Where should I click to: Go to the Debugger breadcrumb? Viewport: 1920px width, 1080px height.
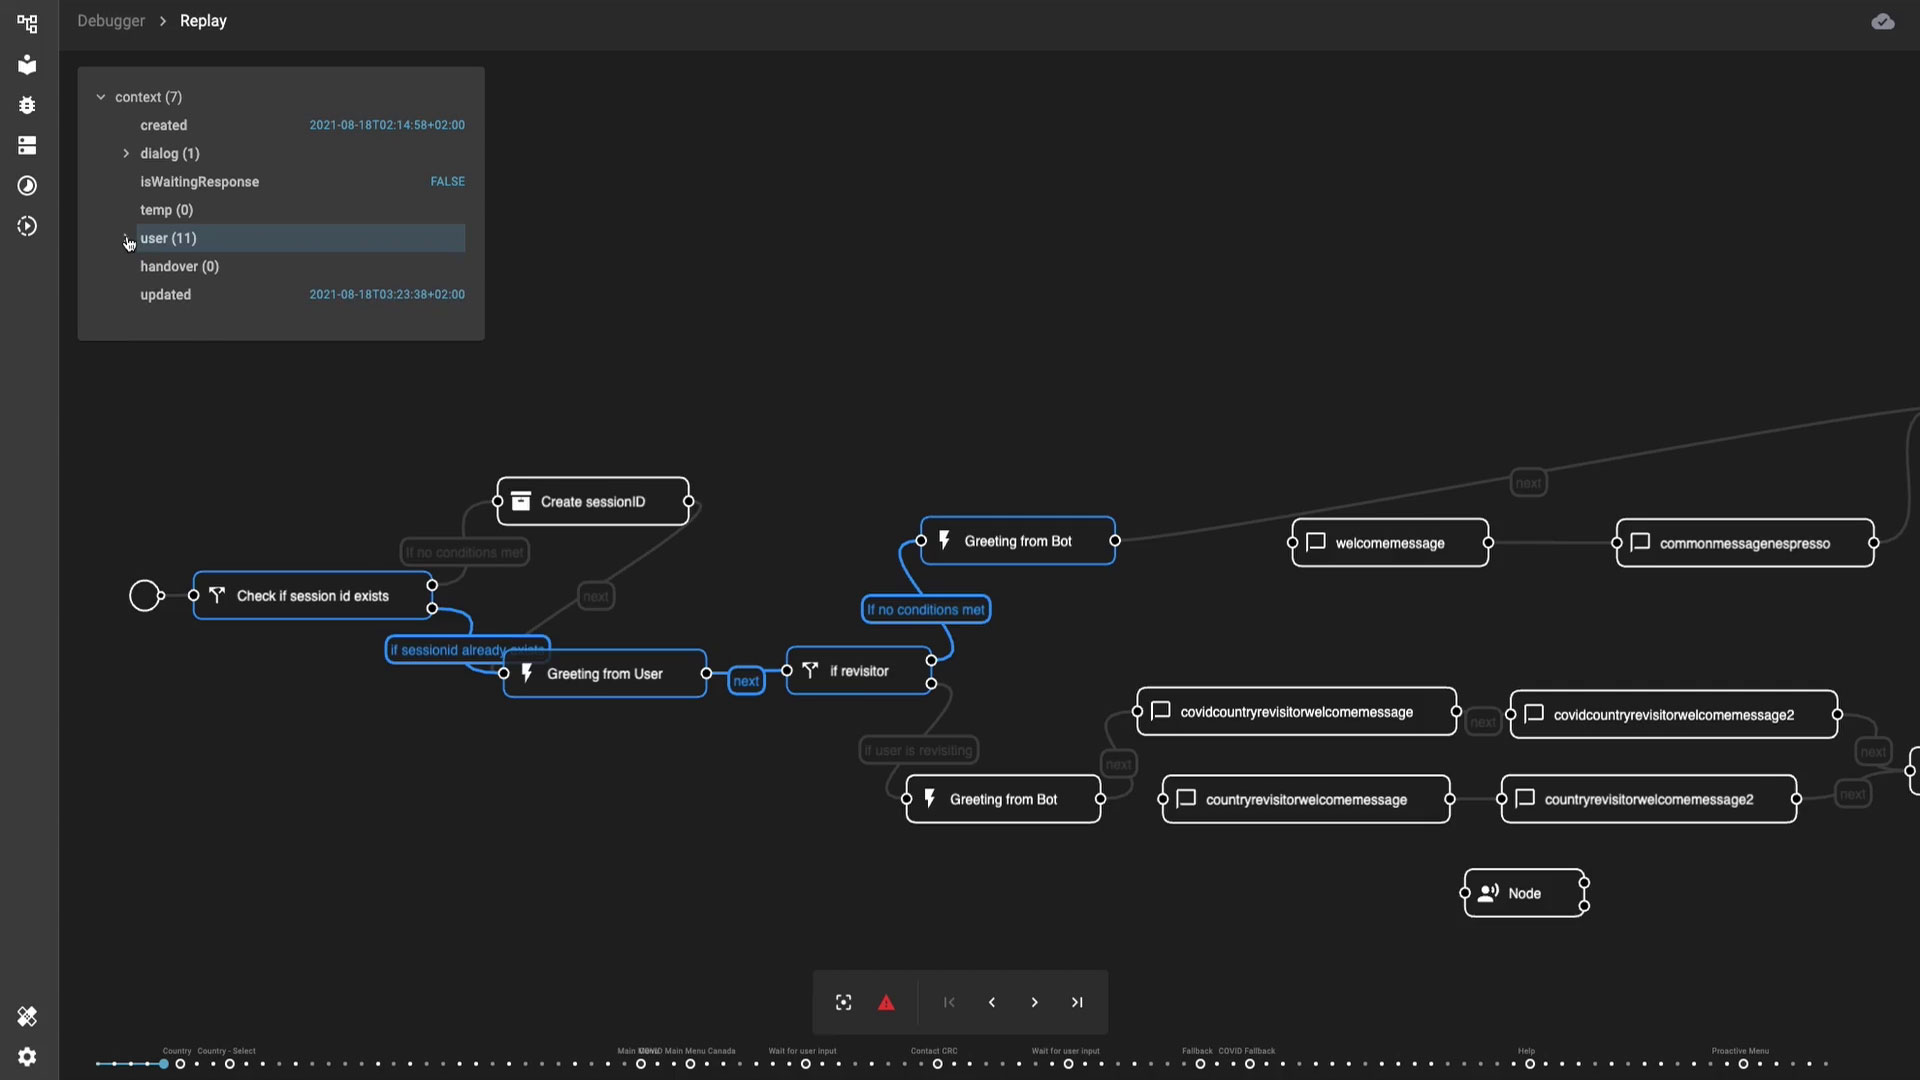111,21
